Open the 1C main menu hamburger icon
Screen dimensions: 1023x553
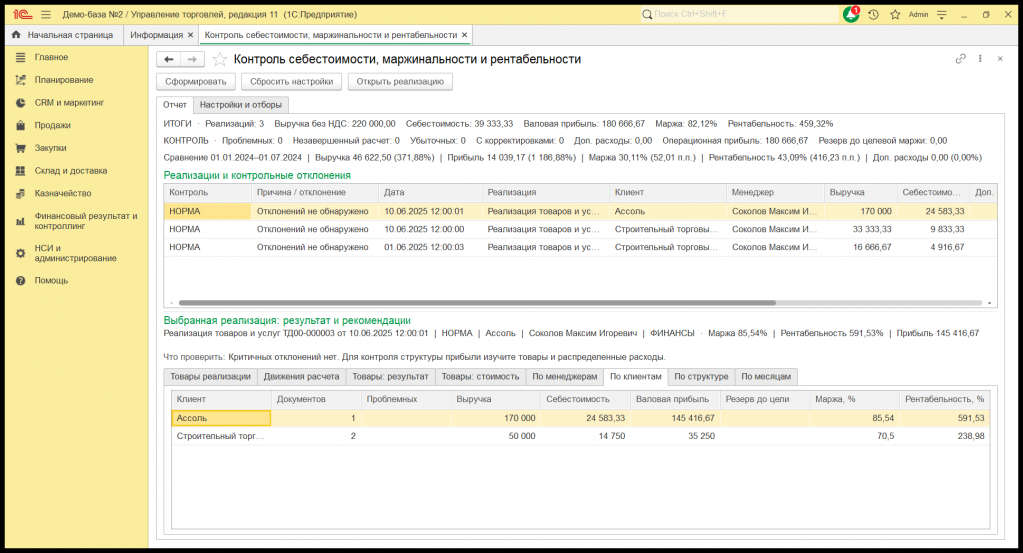pos(46,14)
